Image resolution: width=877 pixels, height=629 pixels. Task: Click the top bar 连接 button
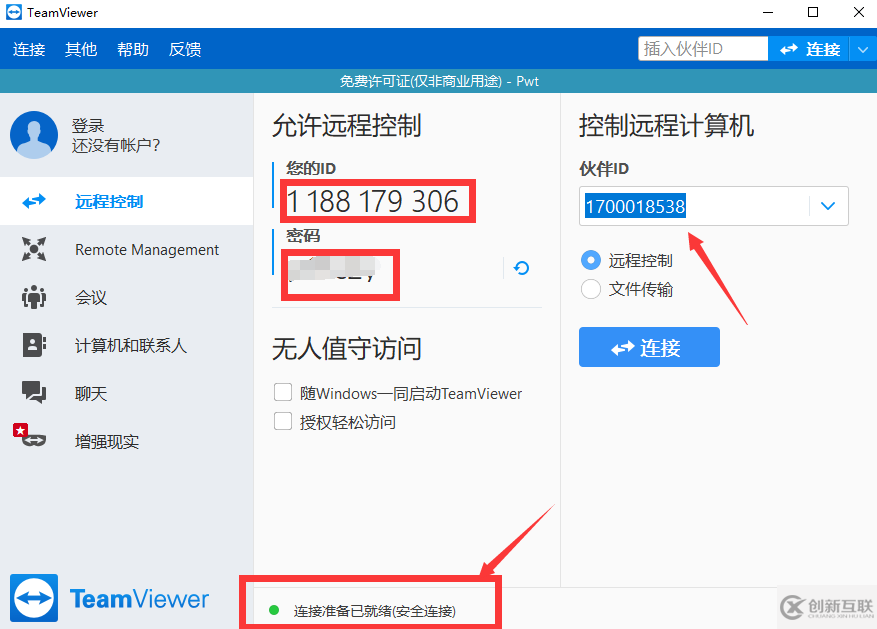point(809,49)
